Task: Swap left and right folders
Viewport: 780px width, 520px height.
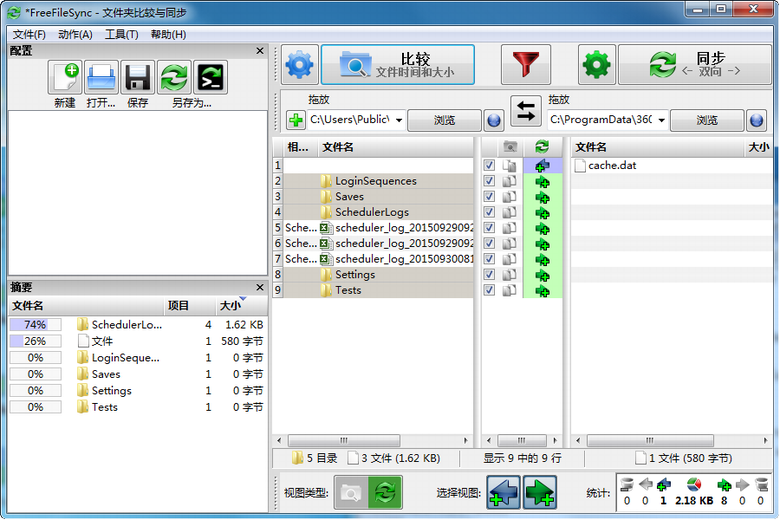Action: [526, 110]
